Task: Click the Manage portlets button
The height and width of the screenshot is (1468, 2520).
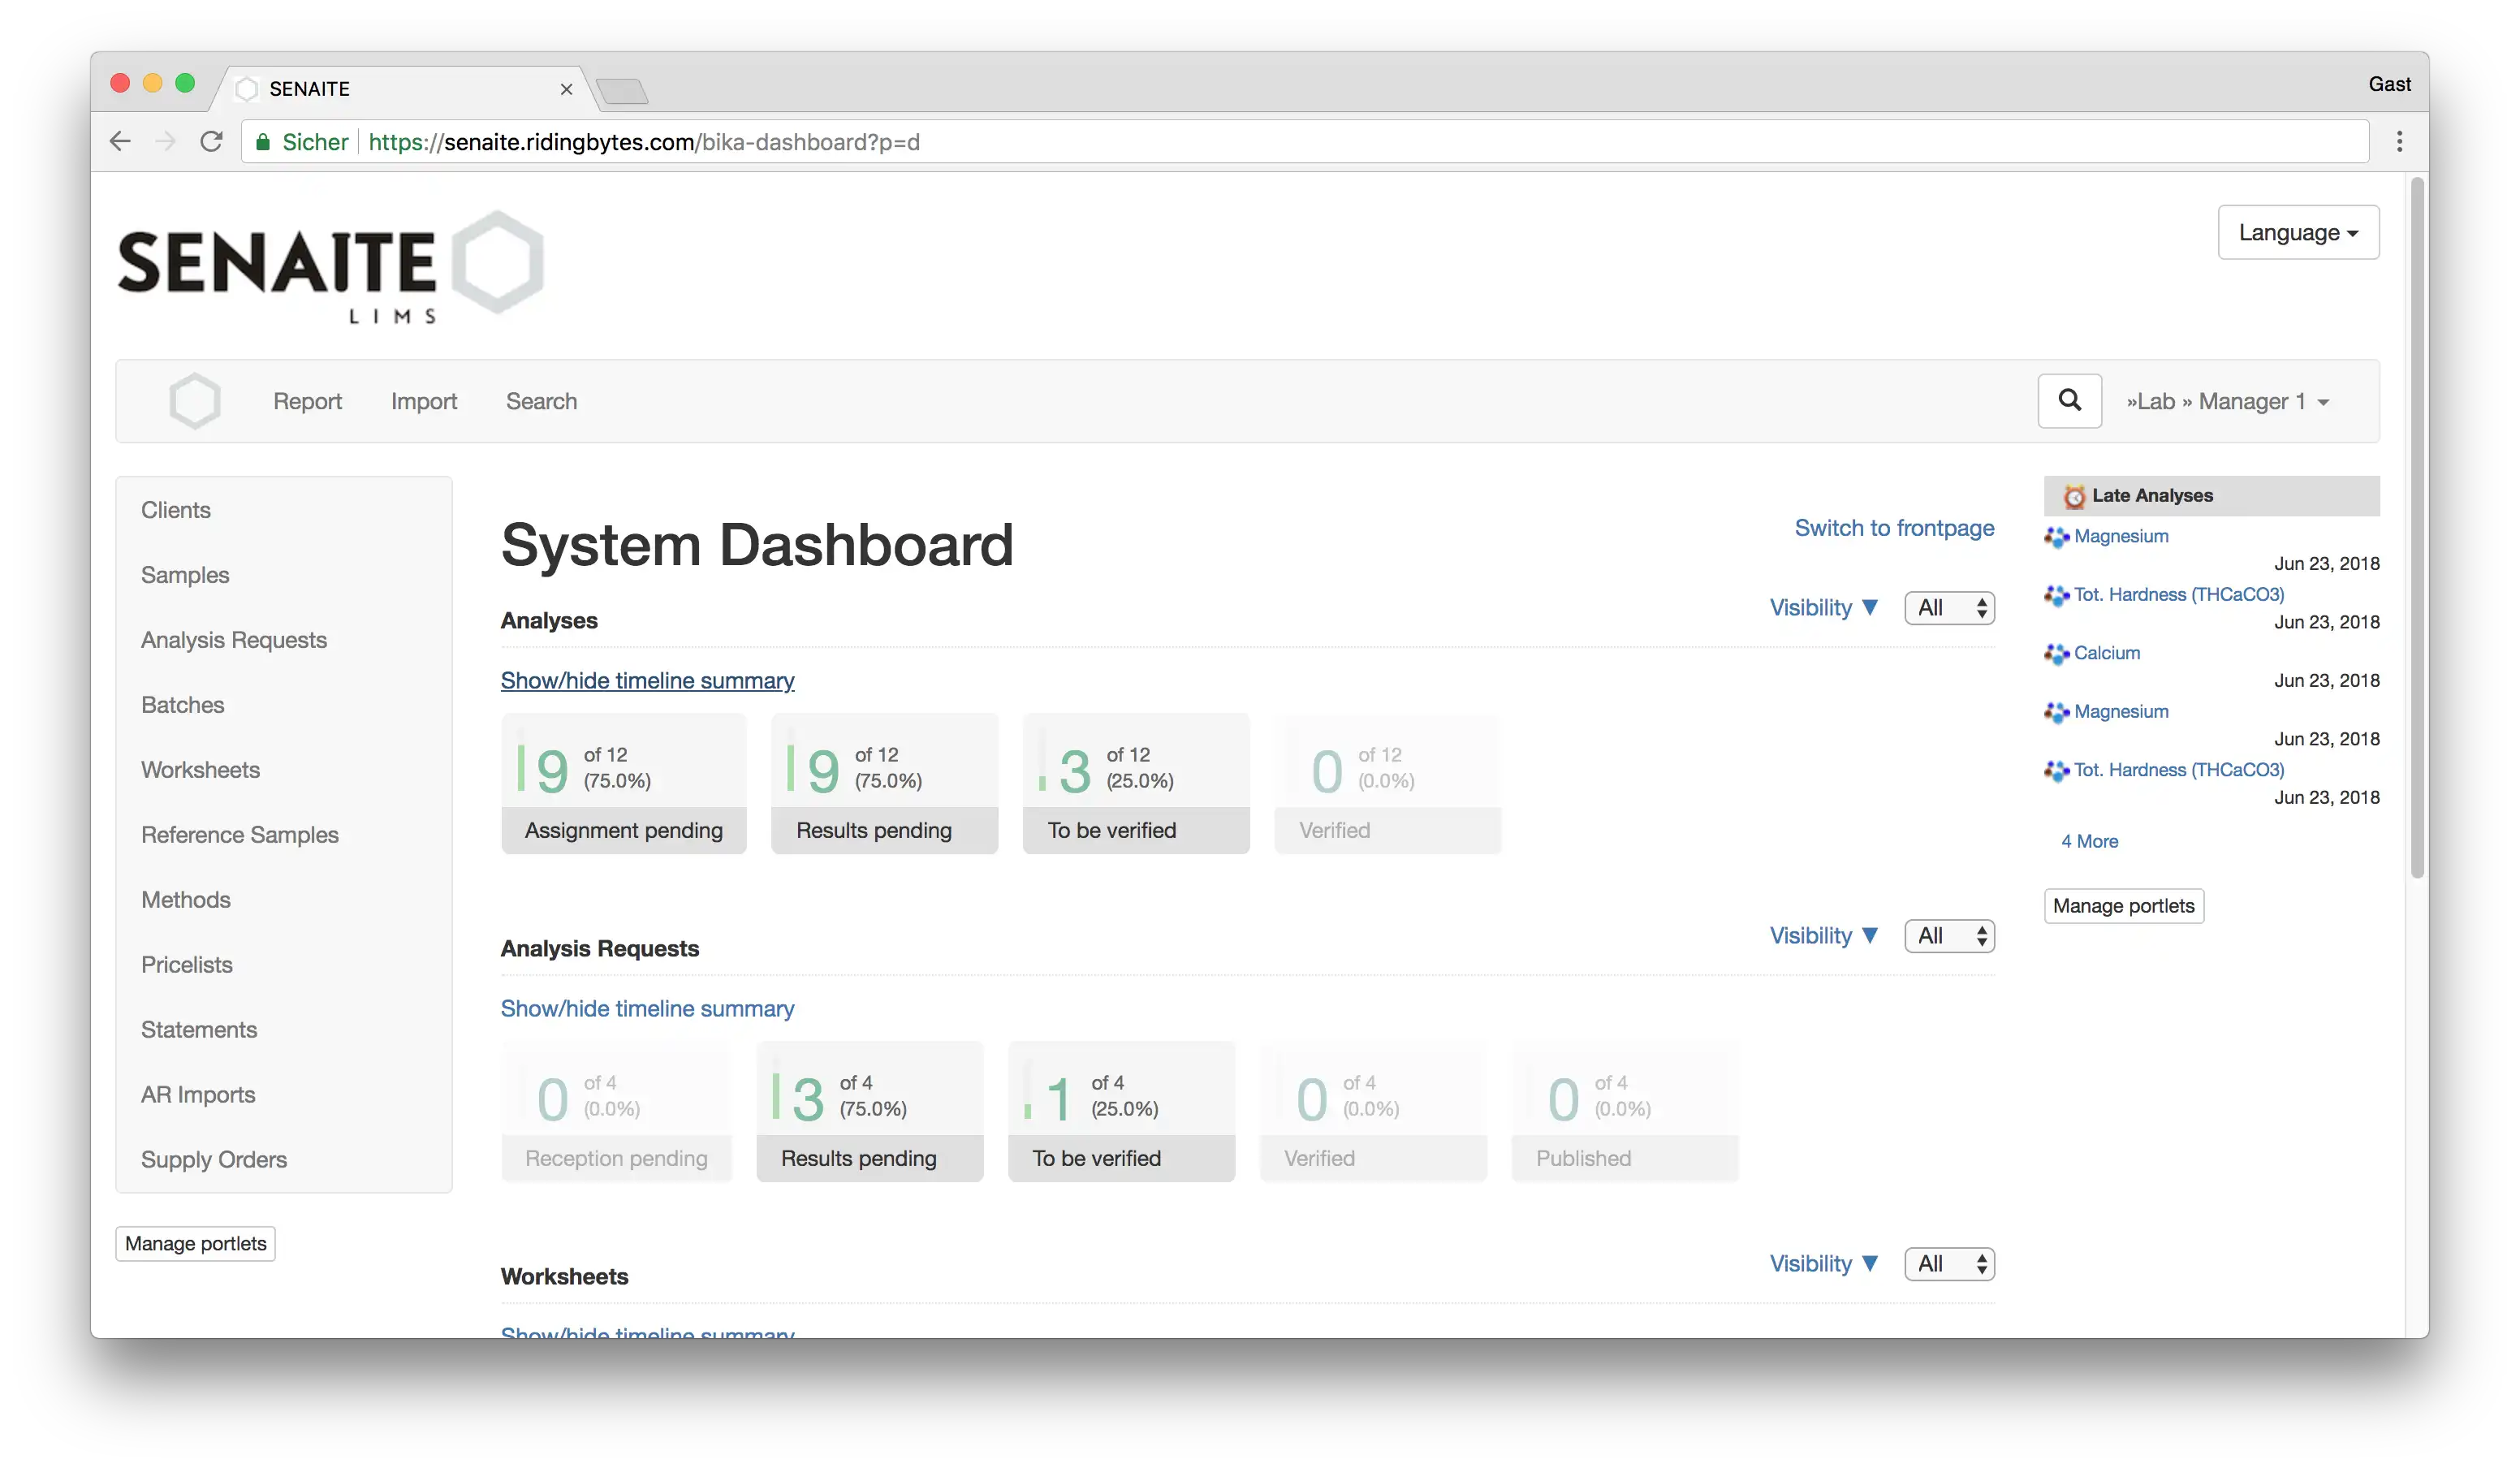Action: point(2123,905)
